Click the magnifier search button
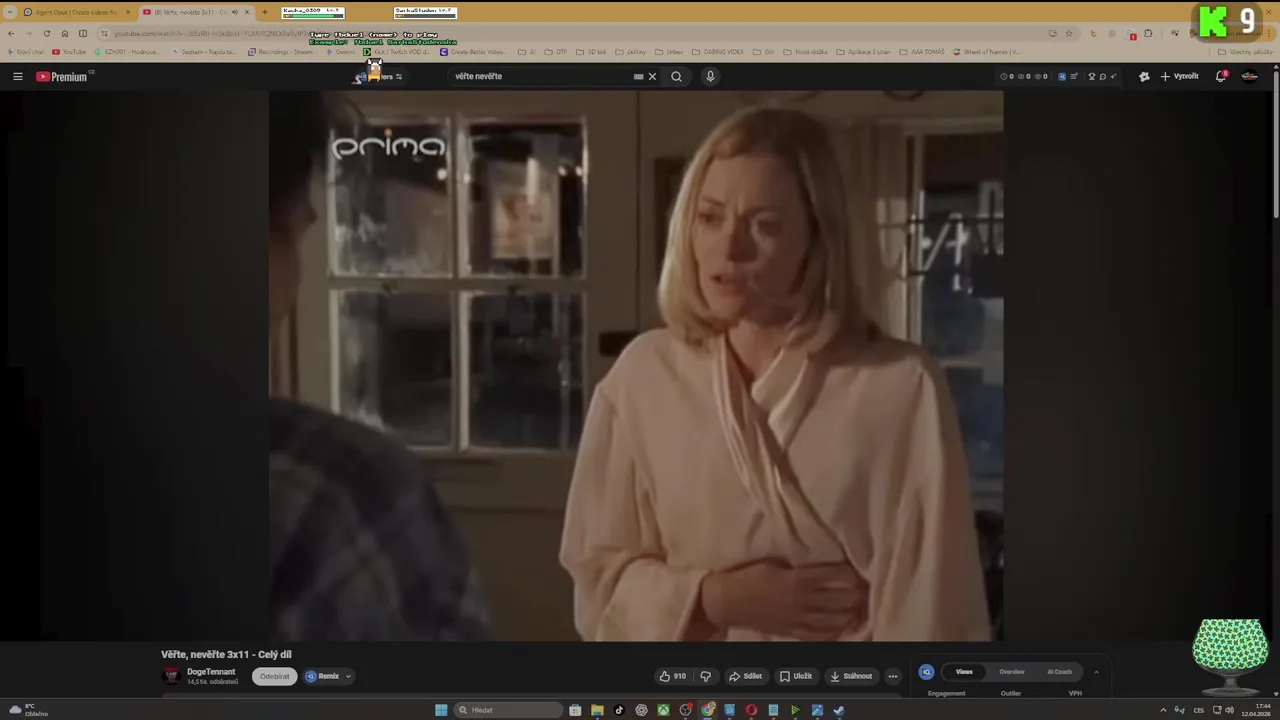The height and width of the screenshot is (720, 1280). click(676, 76)
